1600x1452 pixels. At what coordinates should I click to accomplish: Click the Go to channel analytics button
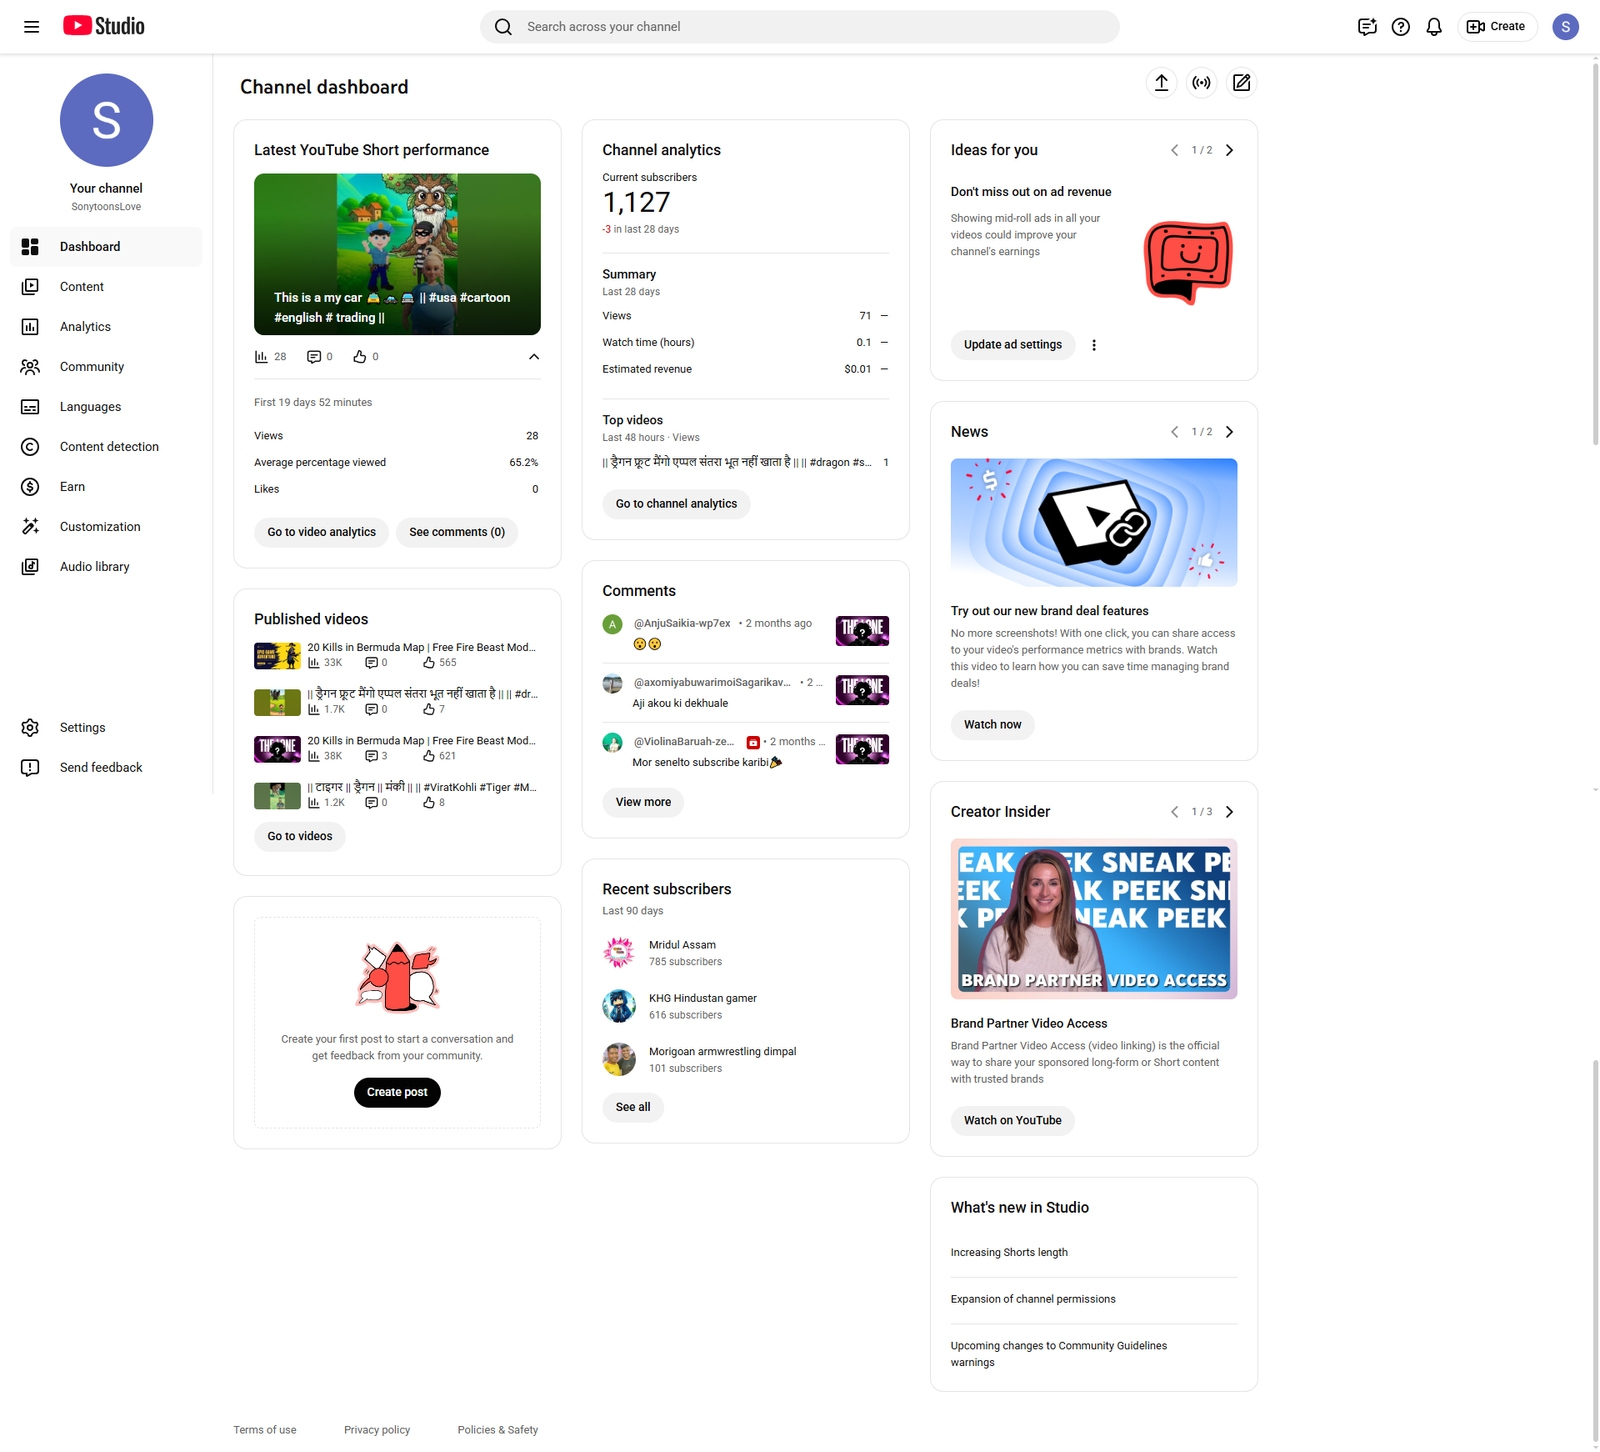676,504
